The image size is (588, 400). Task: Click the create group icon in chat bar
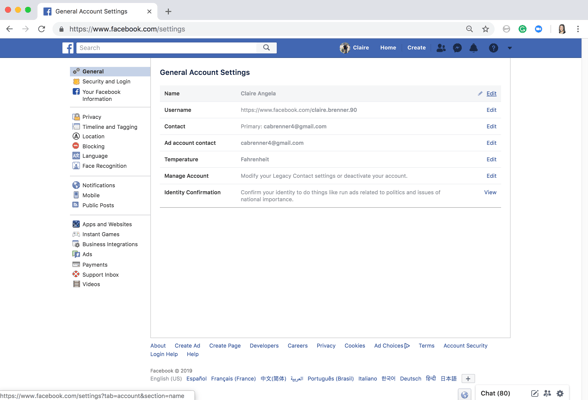(x=548, y=393)
